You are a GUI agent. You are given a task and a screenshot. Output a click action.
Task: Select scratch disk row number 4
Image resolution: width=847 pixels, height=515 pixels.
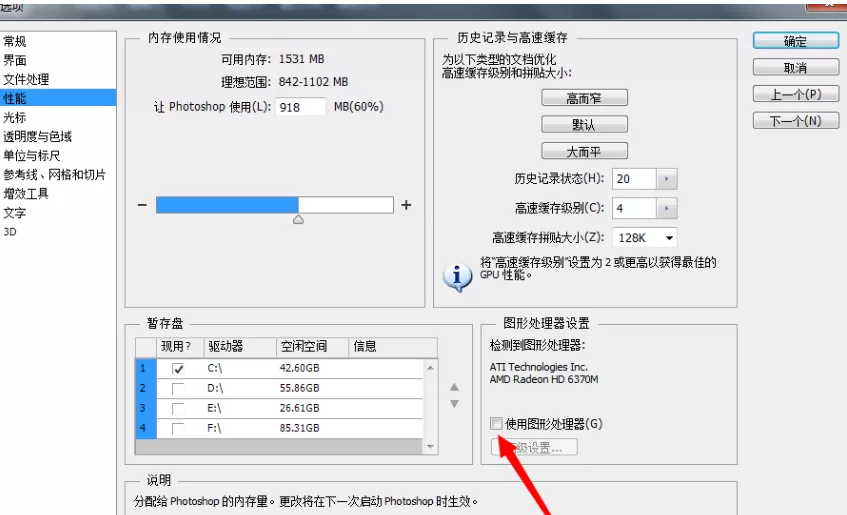145,428
